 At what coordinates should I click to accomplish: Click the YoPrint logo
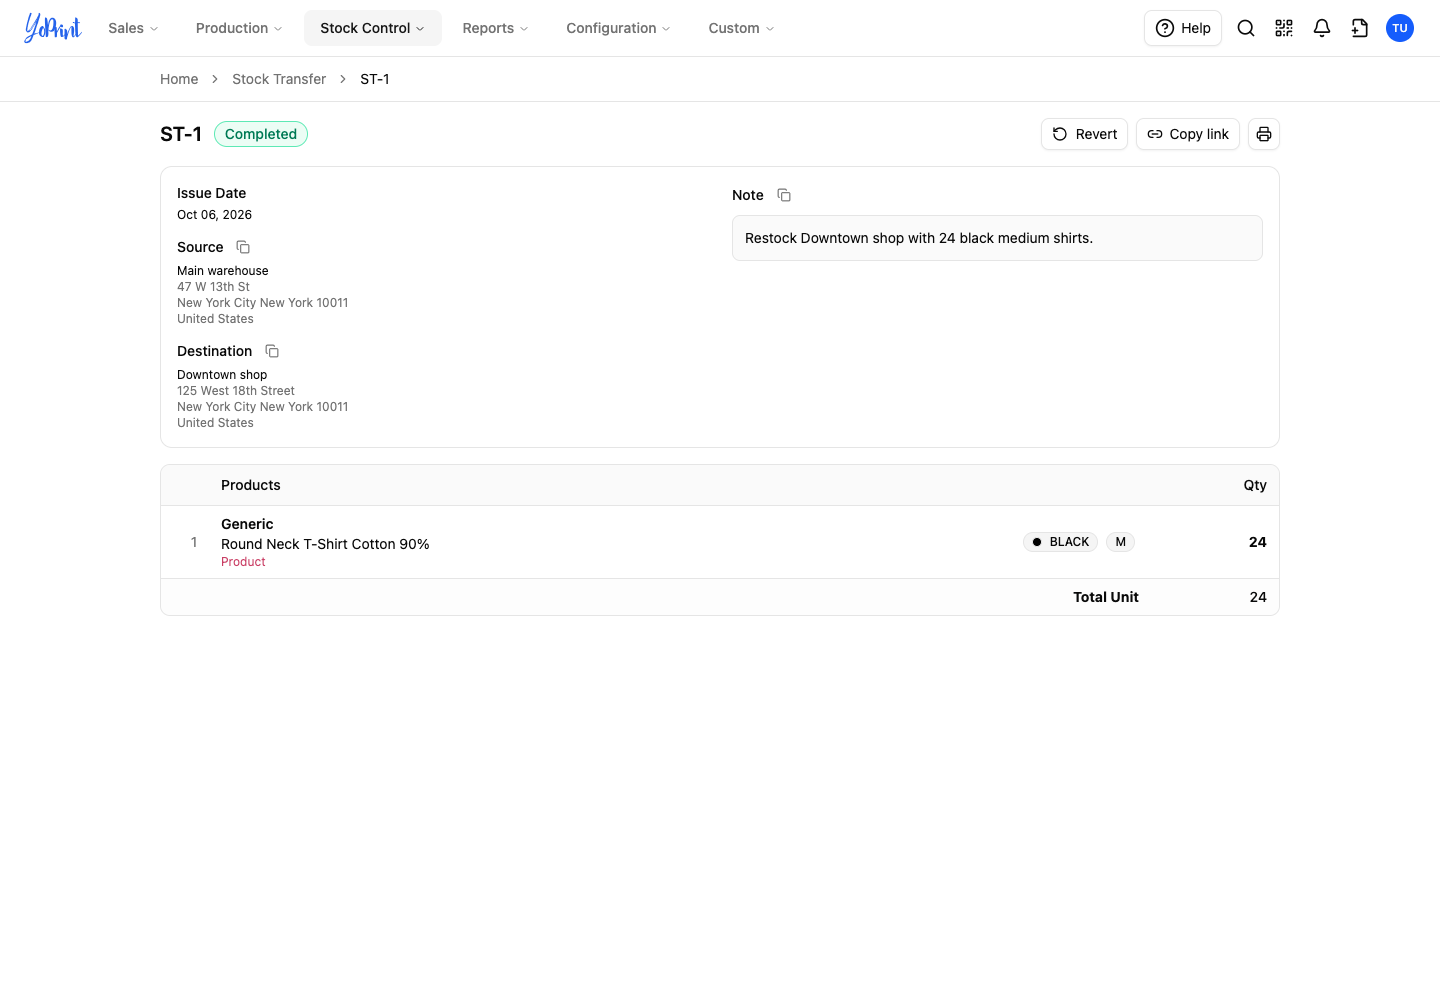[x=53, y=28]
